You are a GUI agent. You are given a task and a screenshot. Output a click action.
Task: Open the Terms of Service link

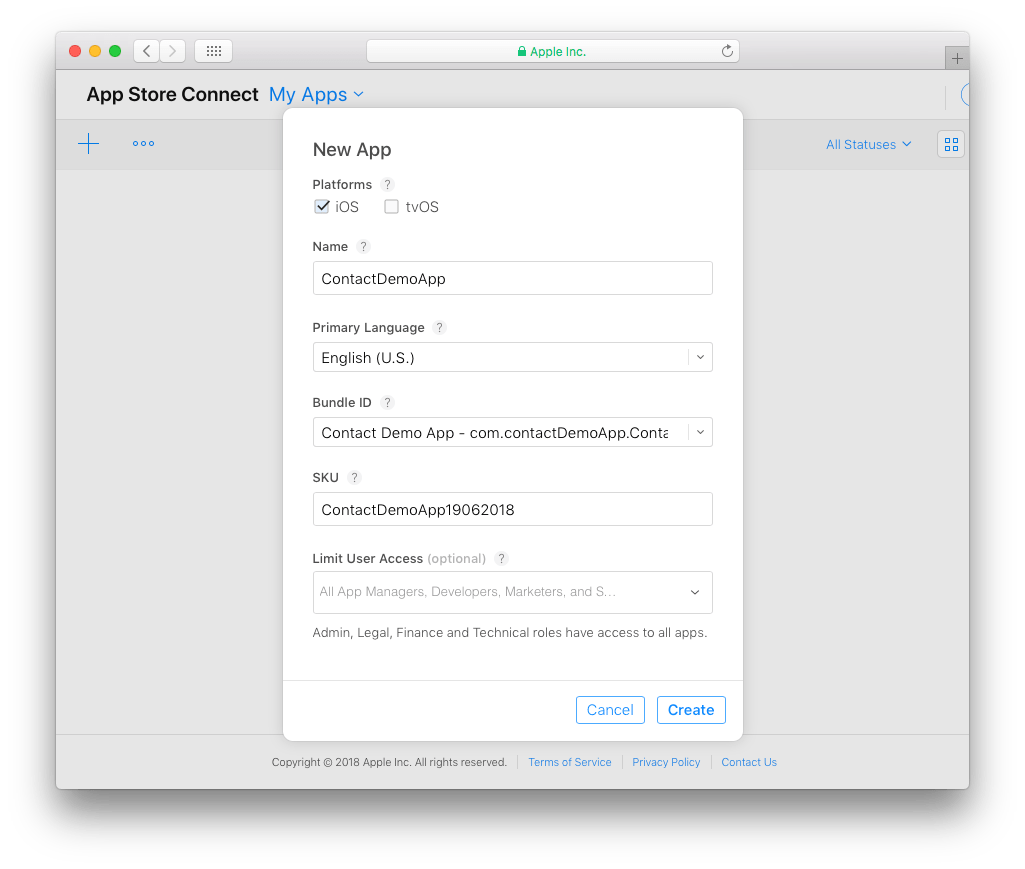pyautogui.click(x=569, y=762)
